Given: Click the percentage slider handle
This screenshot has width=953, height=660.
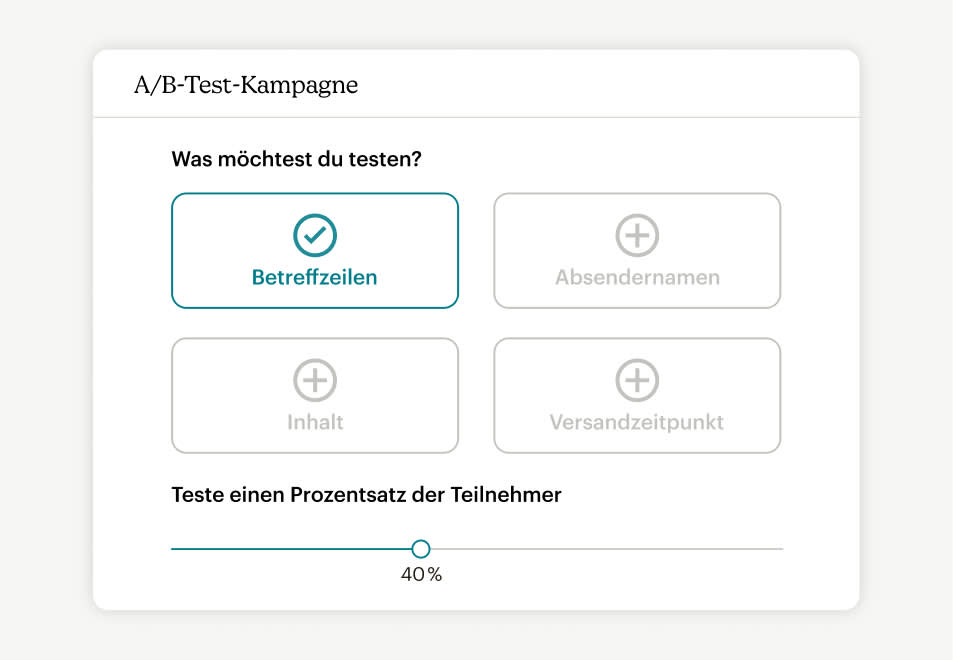Looking at the screenshot, I should click(421, 549).
